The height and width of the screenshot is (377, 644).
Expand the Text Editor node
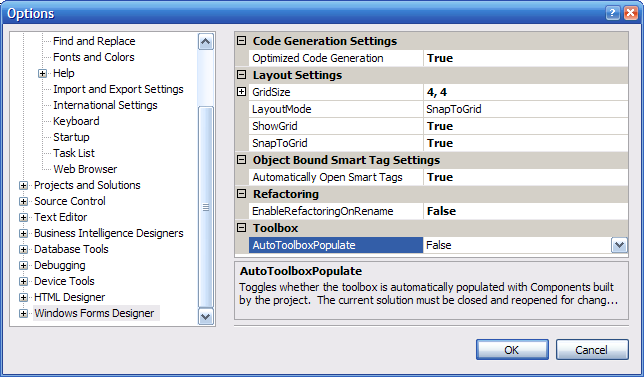23,218
